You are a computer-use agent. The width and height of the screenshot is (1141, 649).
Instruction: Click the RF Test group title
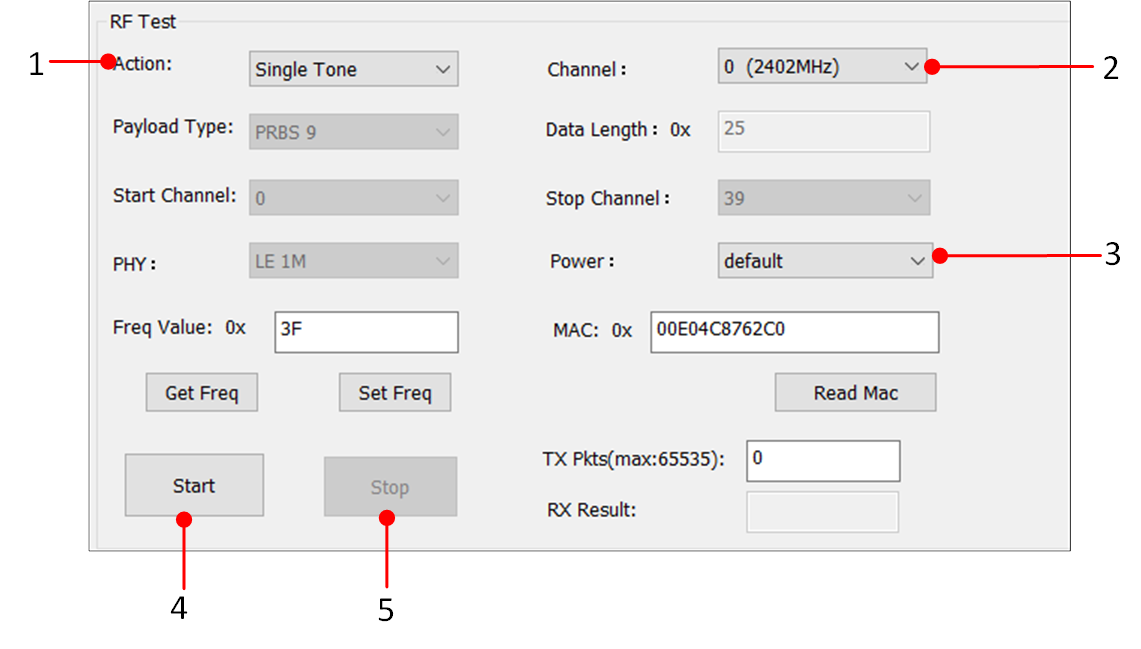[142, 21]
